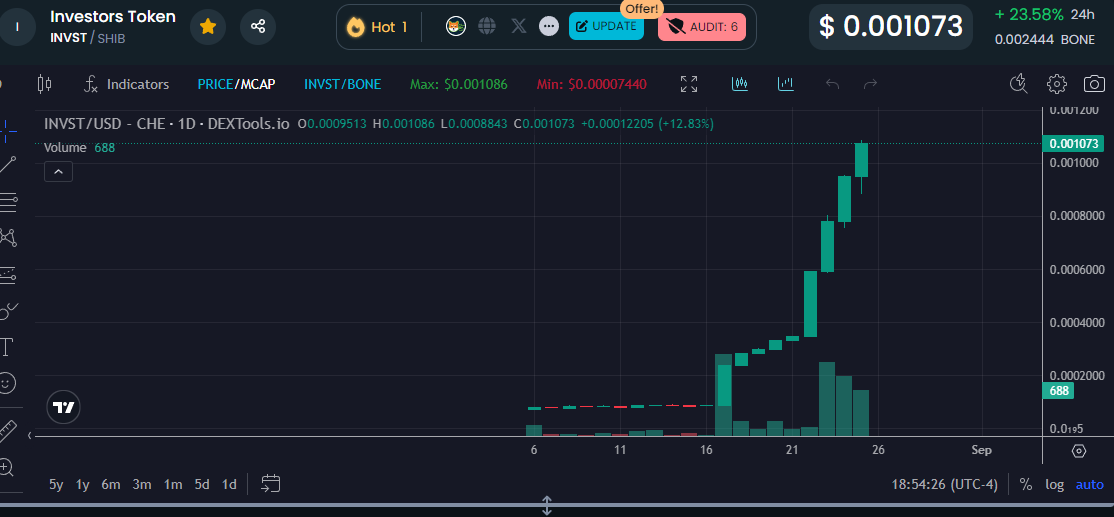Open the share icon beside token name
The width and height of the screenshot is (1114, 517).
[x=258, y=27]
